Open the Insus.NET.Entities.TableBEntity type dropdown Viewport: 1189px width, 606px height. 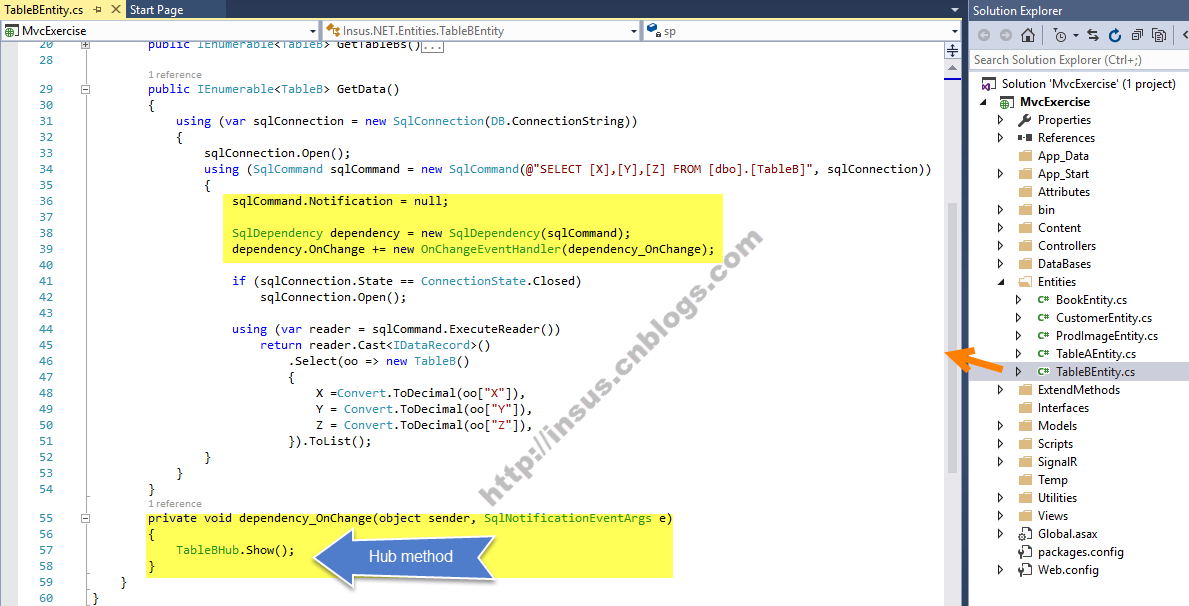634,31
